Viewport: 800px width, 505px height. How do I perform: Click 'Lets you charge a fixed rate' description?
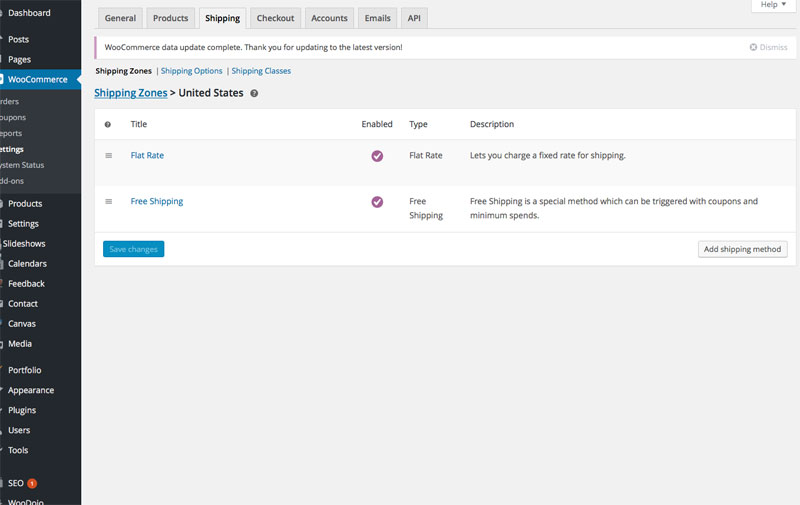click(547, 156)
